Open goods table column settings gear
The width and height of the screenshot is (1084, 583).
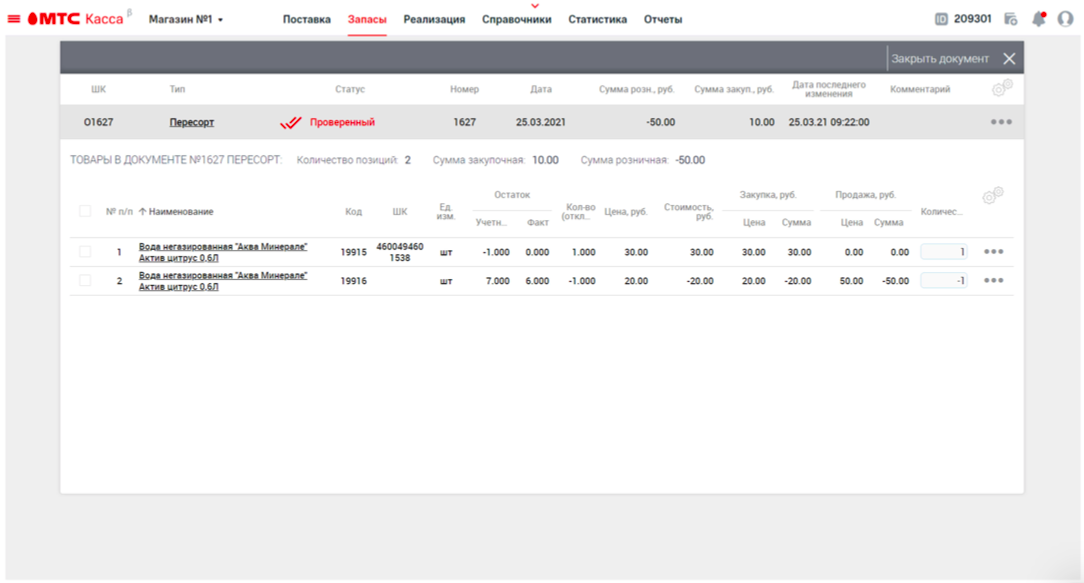993,196
